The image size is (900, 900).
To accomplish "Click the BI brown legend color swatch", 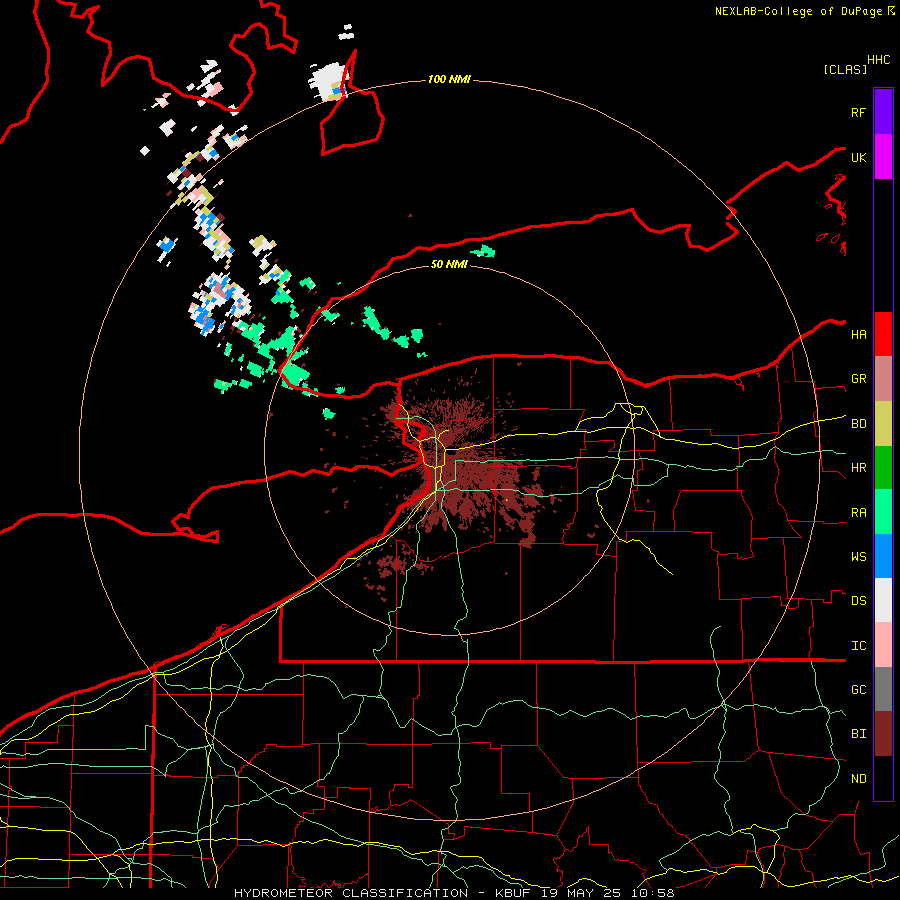I will click(x=883, y=734).
